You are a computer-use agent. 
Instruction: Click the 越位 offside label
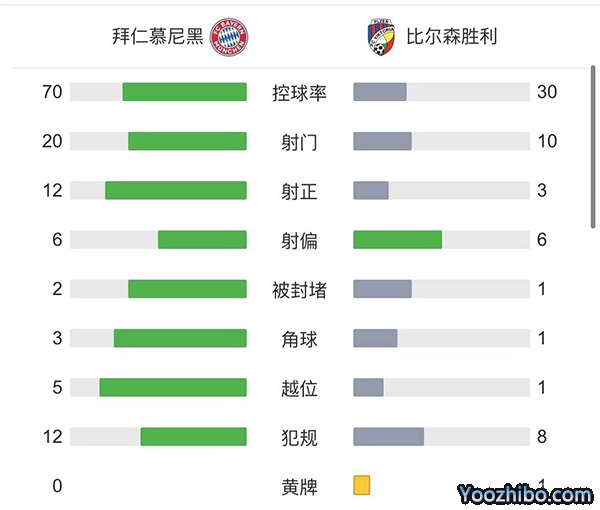(299, 387)
